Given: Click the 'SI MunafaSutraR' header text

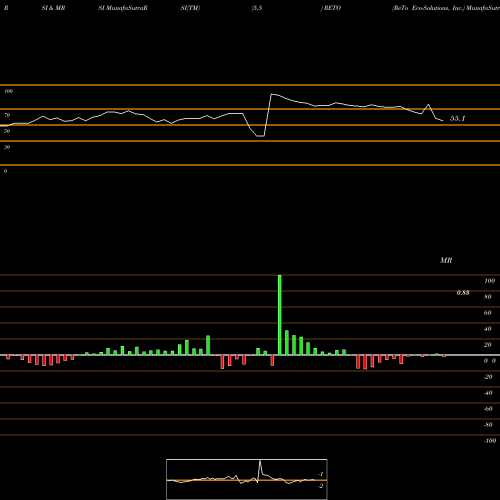Looking at the screenshot, I should [123, 8].
